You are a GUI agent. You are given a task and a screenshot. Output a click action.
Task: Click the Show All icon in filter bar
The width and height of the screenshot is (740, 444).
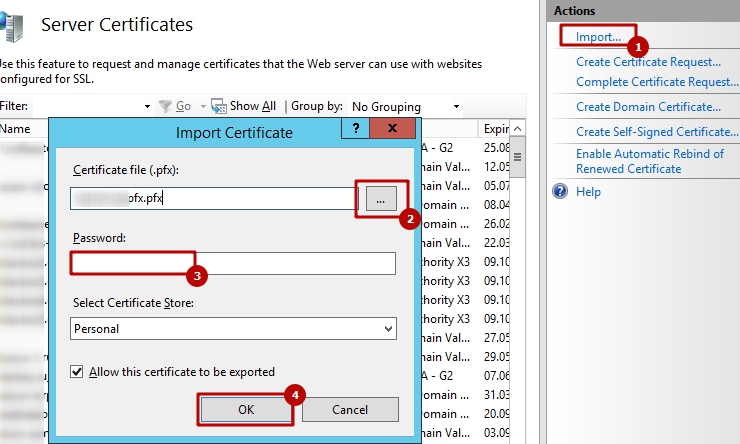220,106
